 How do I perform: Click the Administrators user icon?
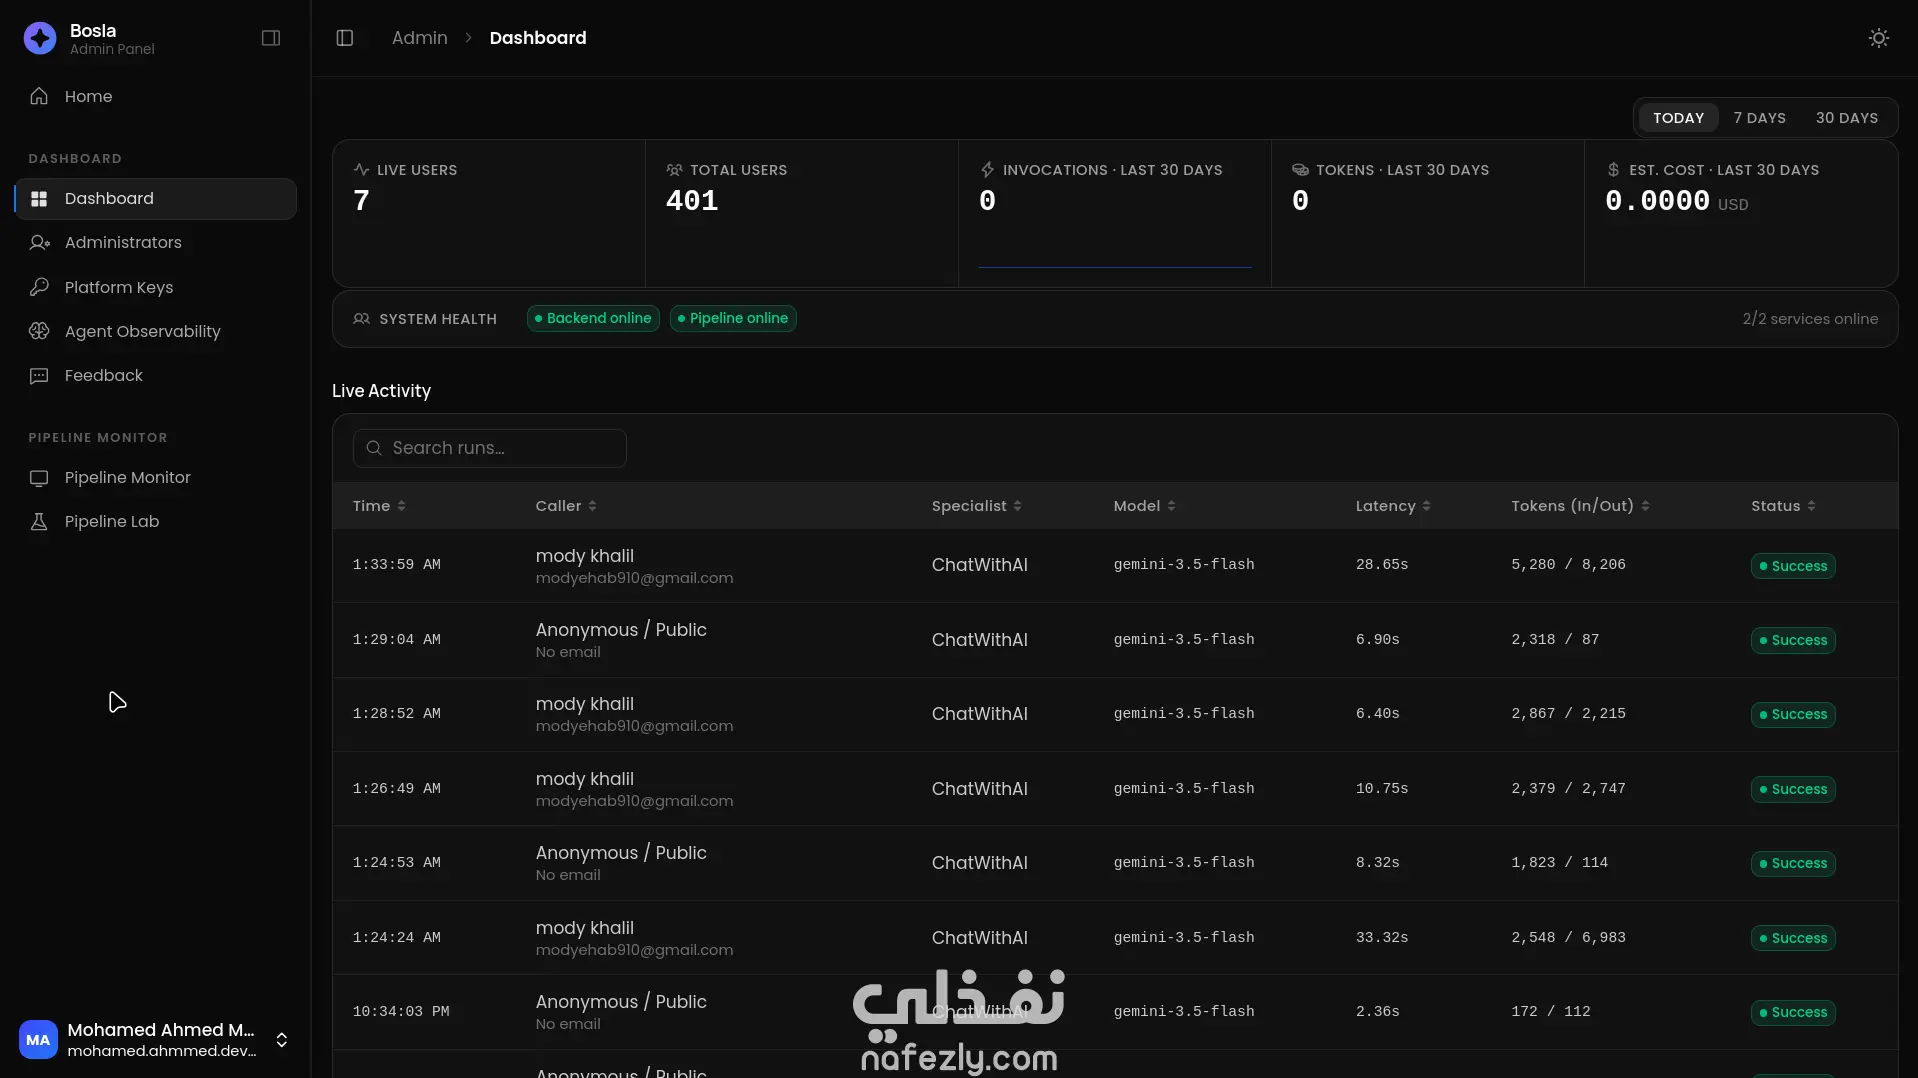(x=39, y=242)
